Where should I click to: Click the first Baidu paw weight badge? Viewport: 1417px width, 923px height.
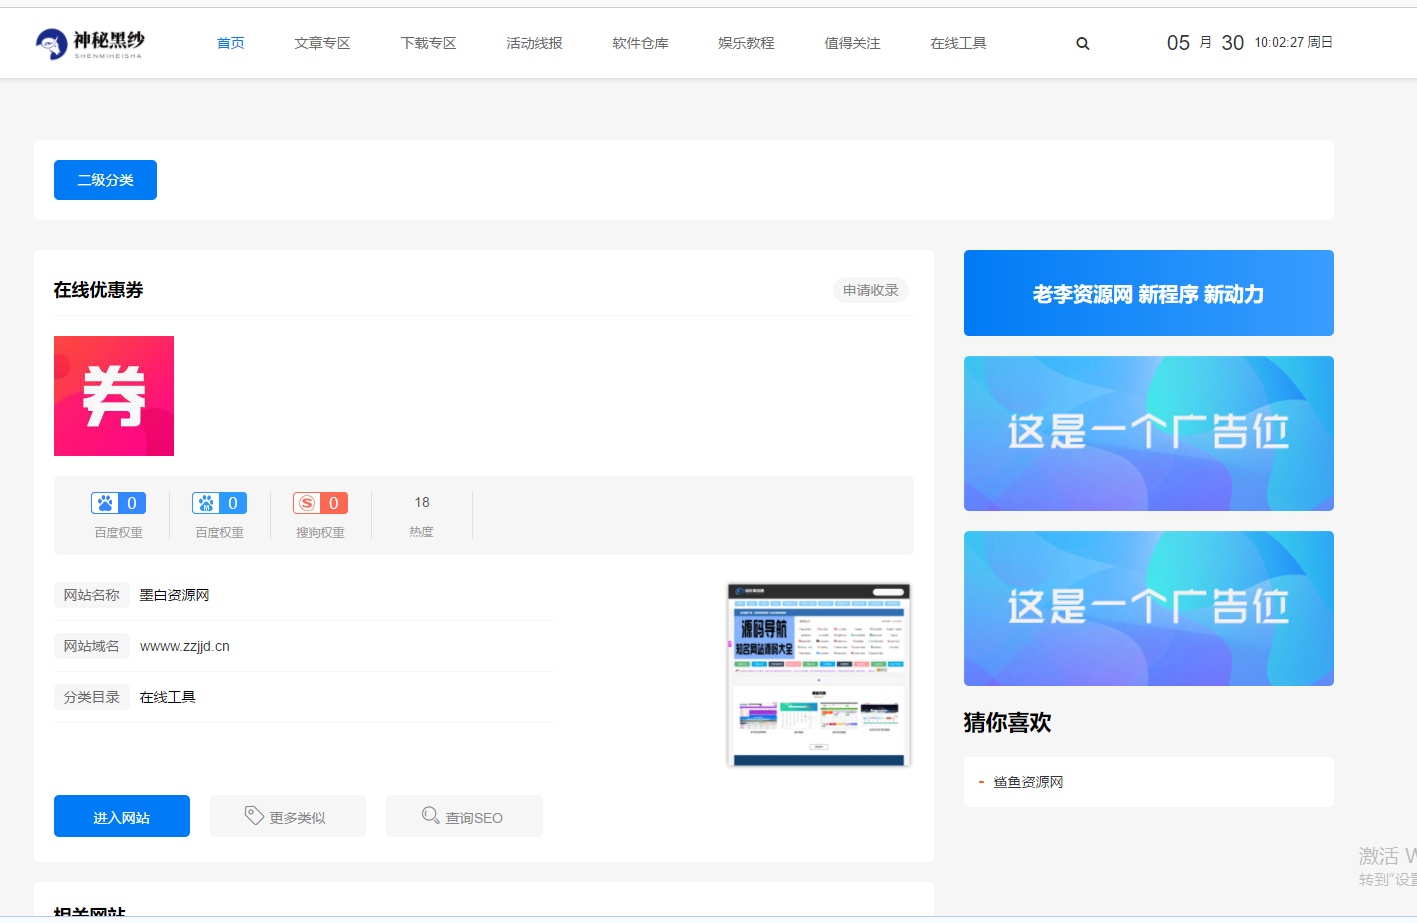118,503
